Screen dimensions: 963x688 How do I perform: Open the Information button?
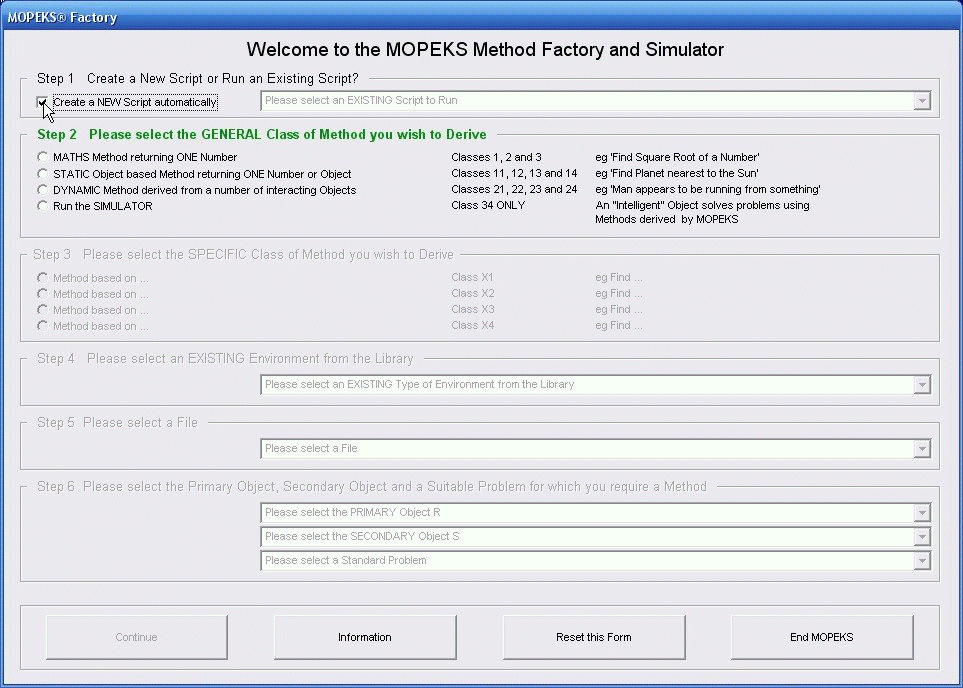[365, 637]
